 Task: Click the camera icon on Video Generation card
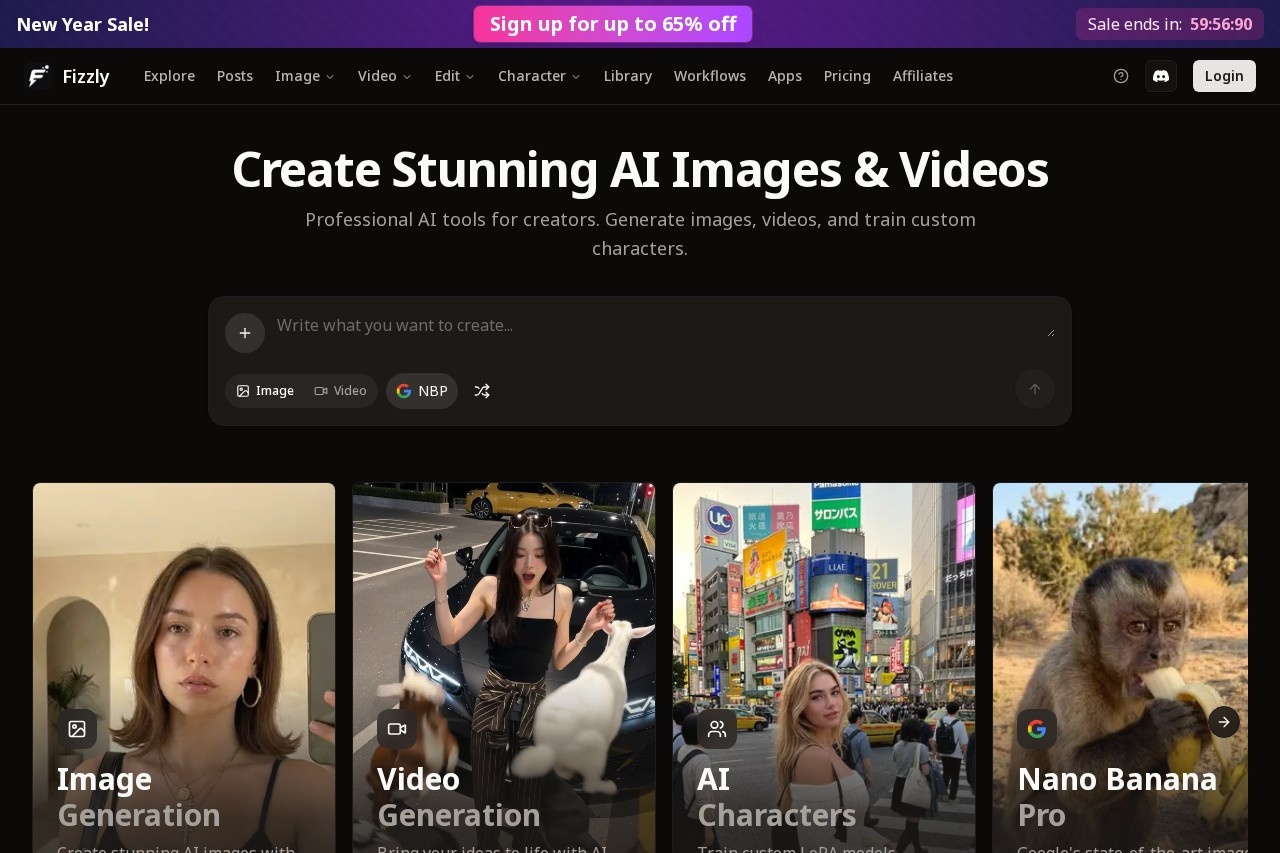(x=397, y=729)
